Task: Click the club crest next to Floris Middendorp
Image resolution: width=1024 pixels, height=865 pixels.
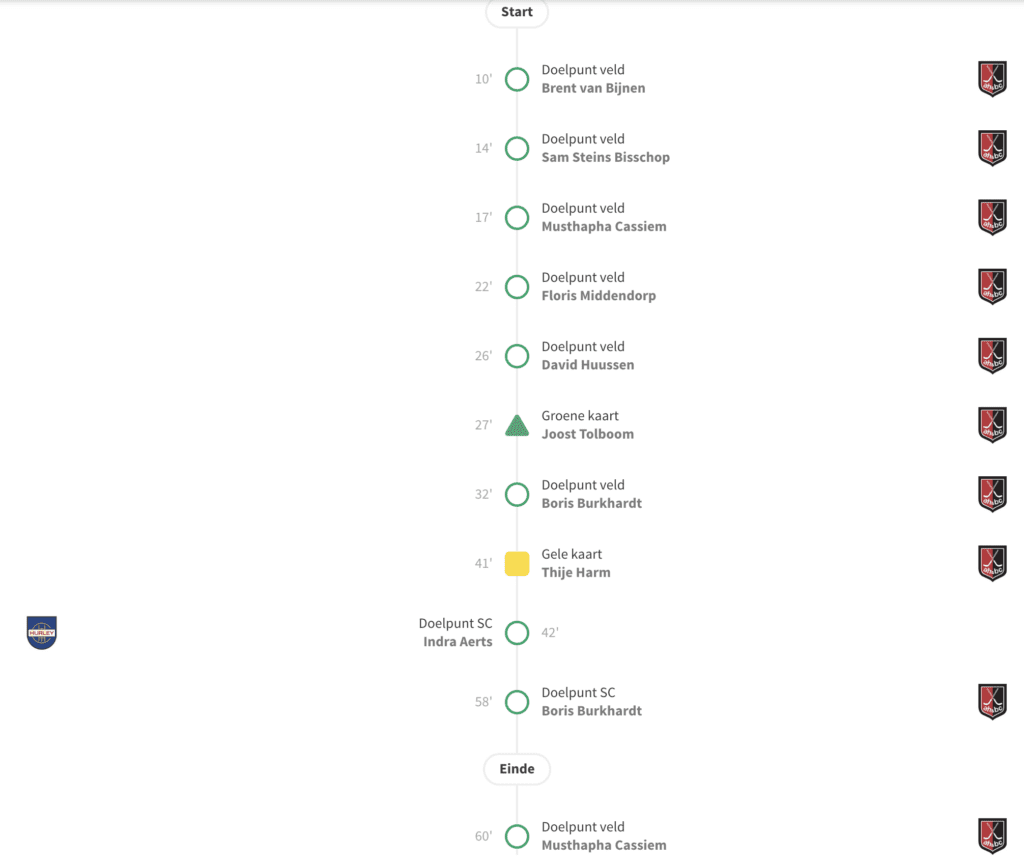Action: (991, 287)
